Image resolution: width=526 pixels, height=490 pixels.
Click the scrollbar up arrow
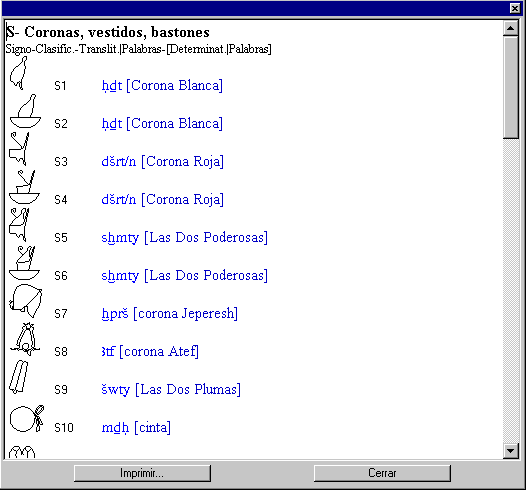click(511, 28)
